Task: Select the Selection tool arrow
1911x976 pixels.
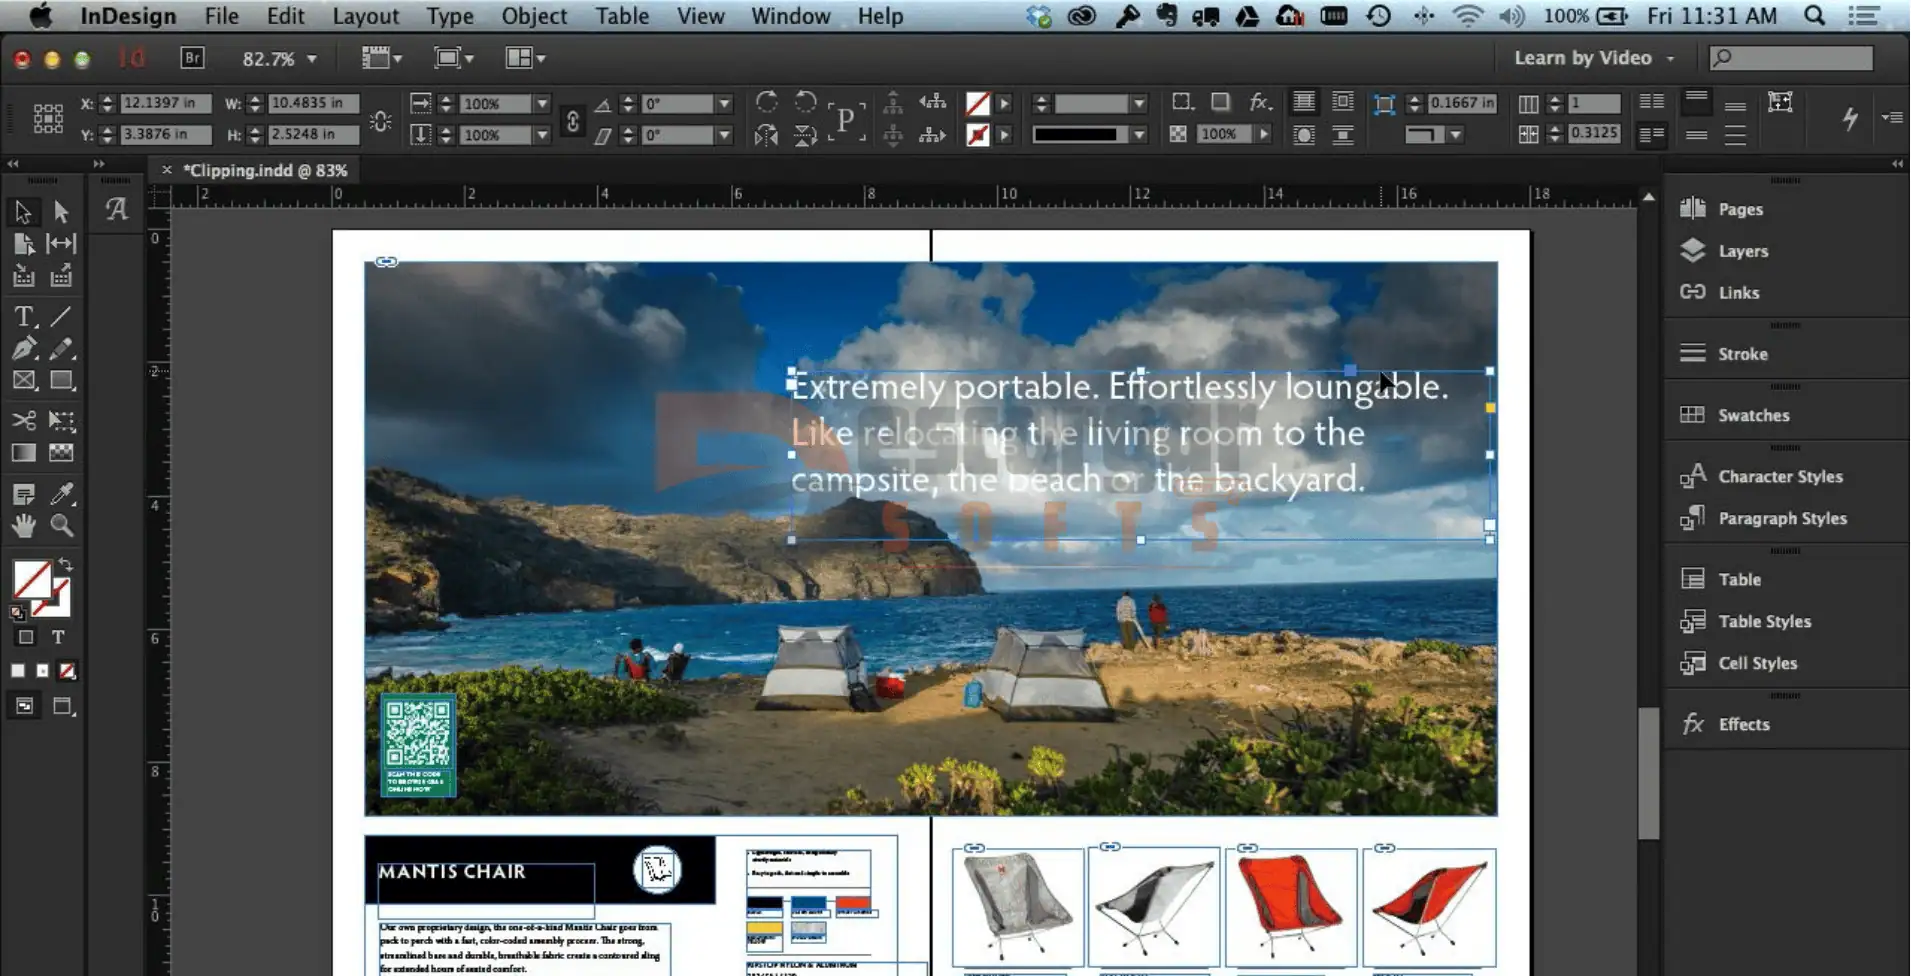Action: point(23,211)
